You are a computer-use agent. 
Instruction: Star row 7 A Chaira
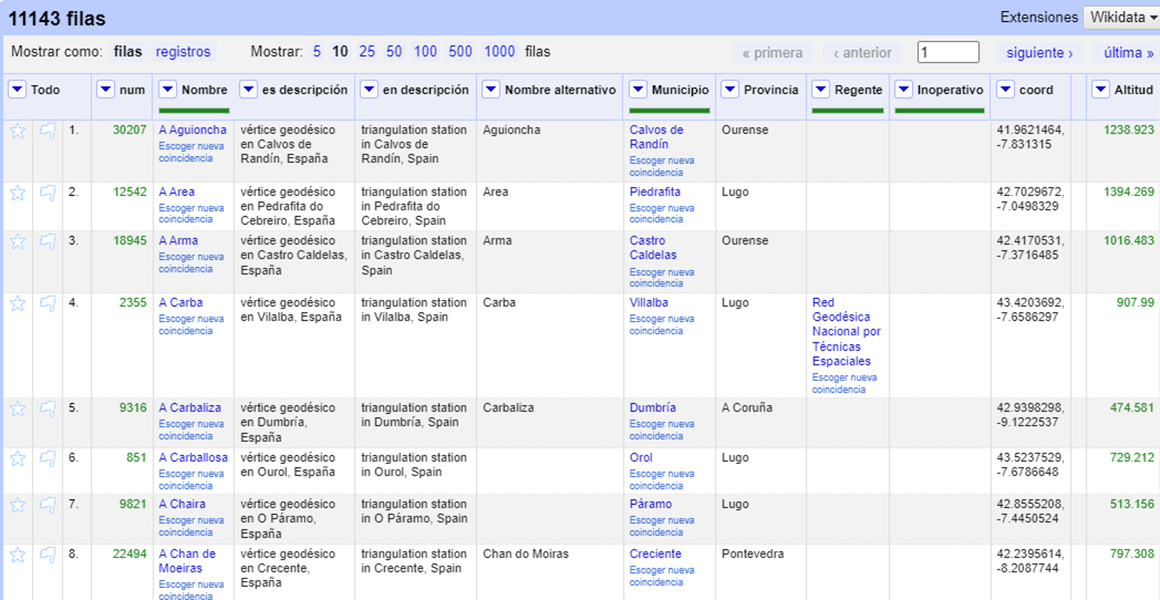click(x=18, y=505)
